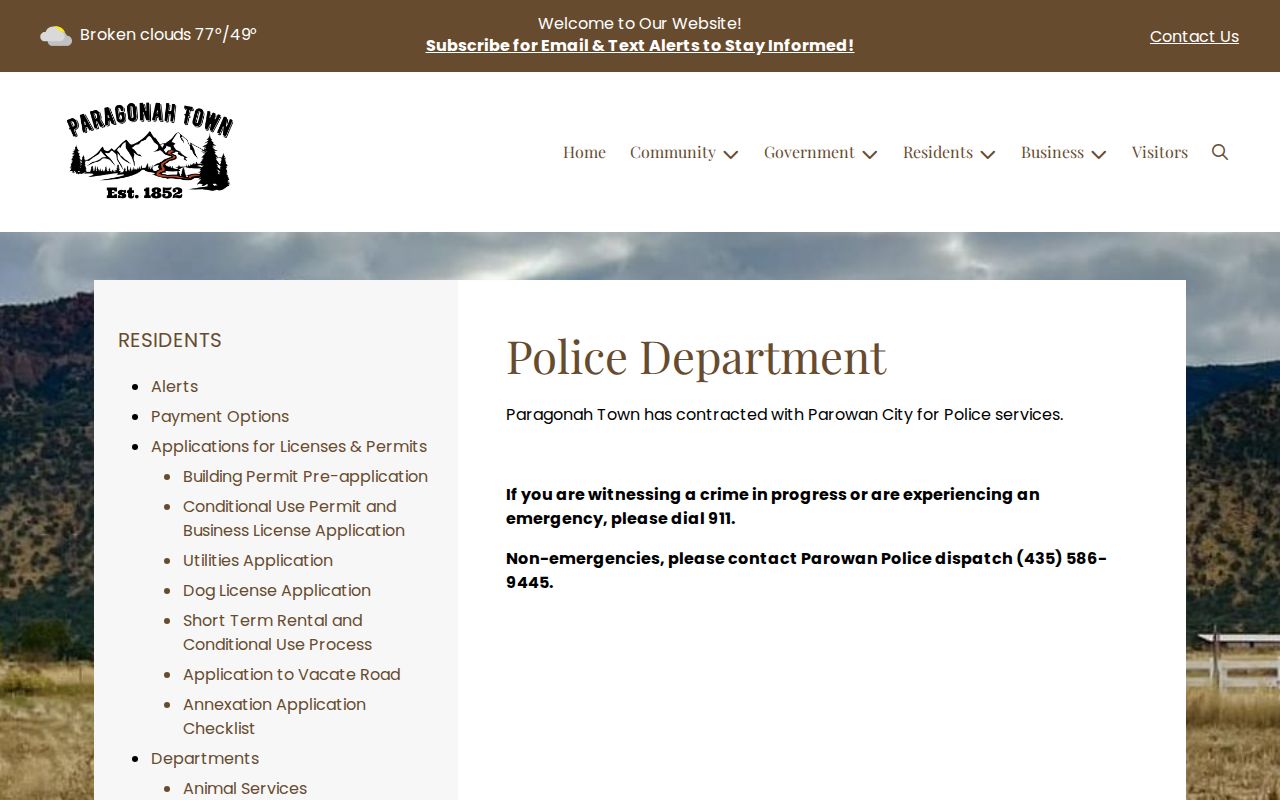Open Application to Vacate Road link

tap(292, 674)
